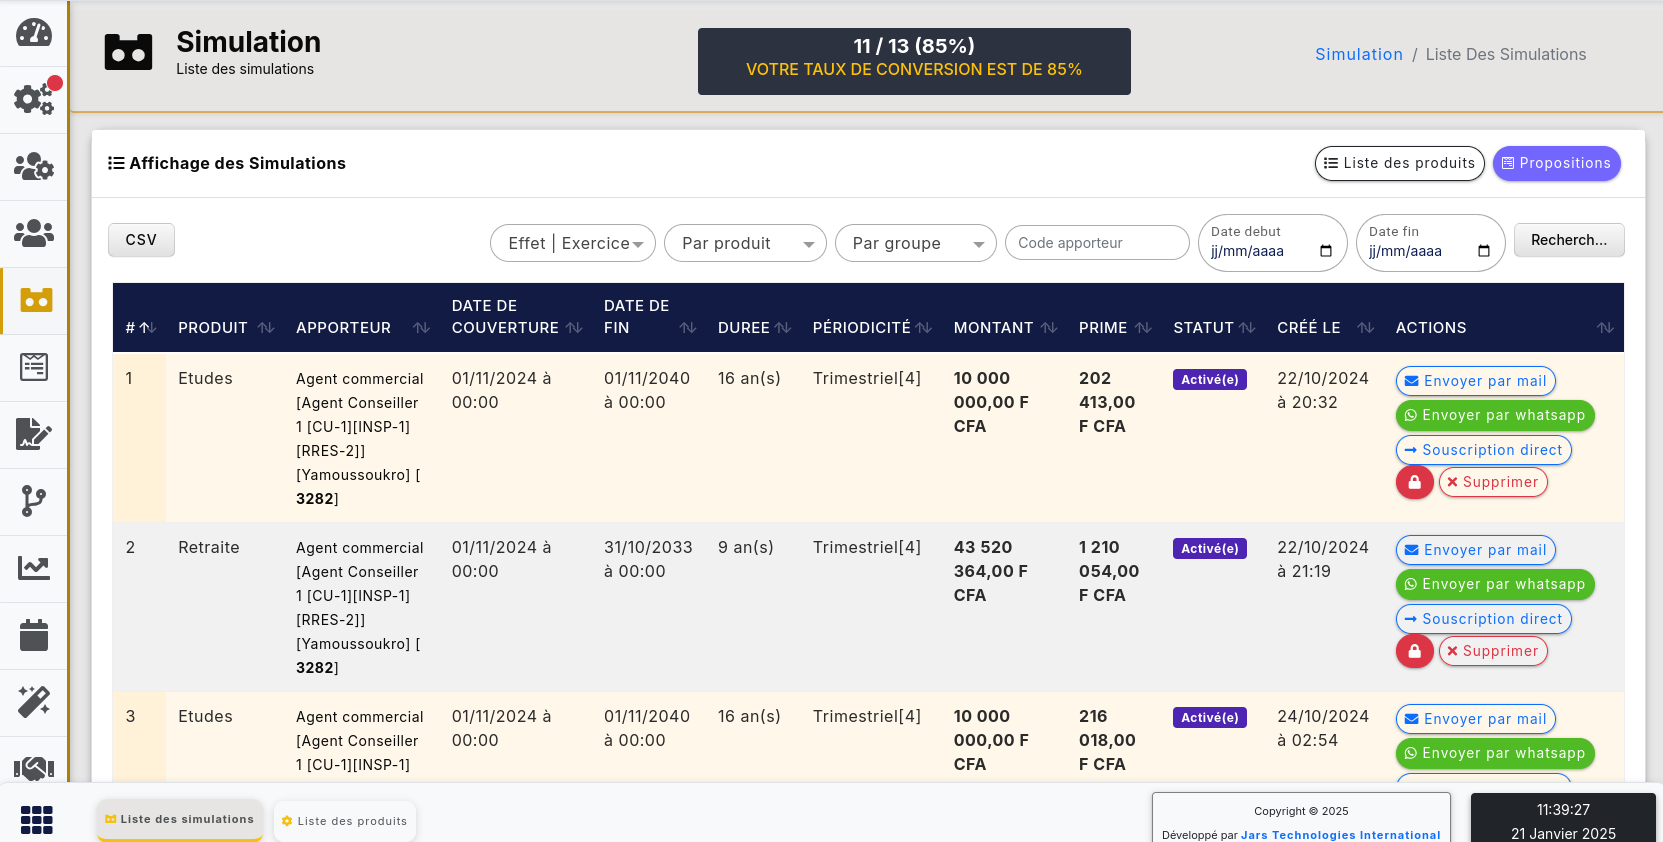Screen dimensions: 1663x842
Task: Switch to Liste des produits bottom tab
Action: click(x=345, y=821)
